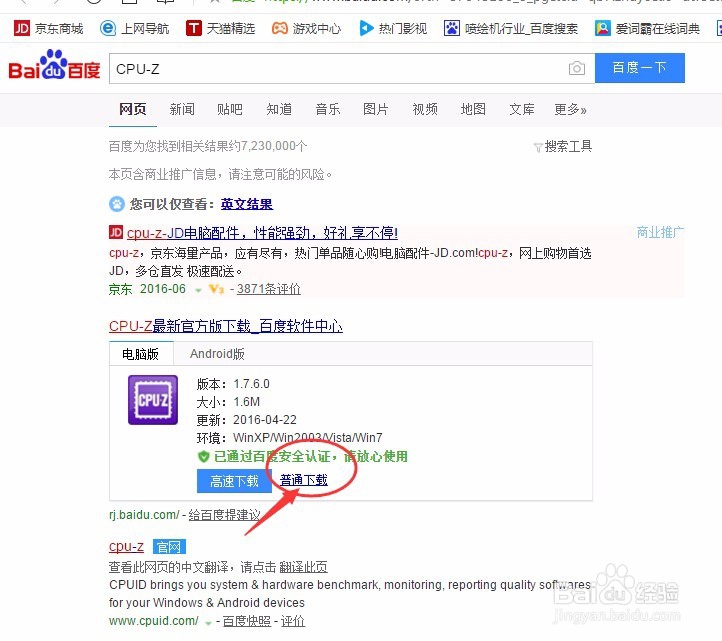
Task: Click the 更新: 2016-04-22 text
Action: [246, 420]
